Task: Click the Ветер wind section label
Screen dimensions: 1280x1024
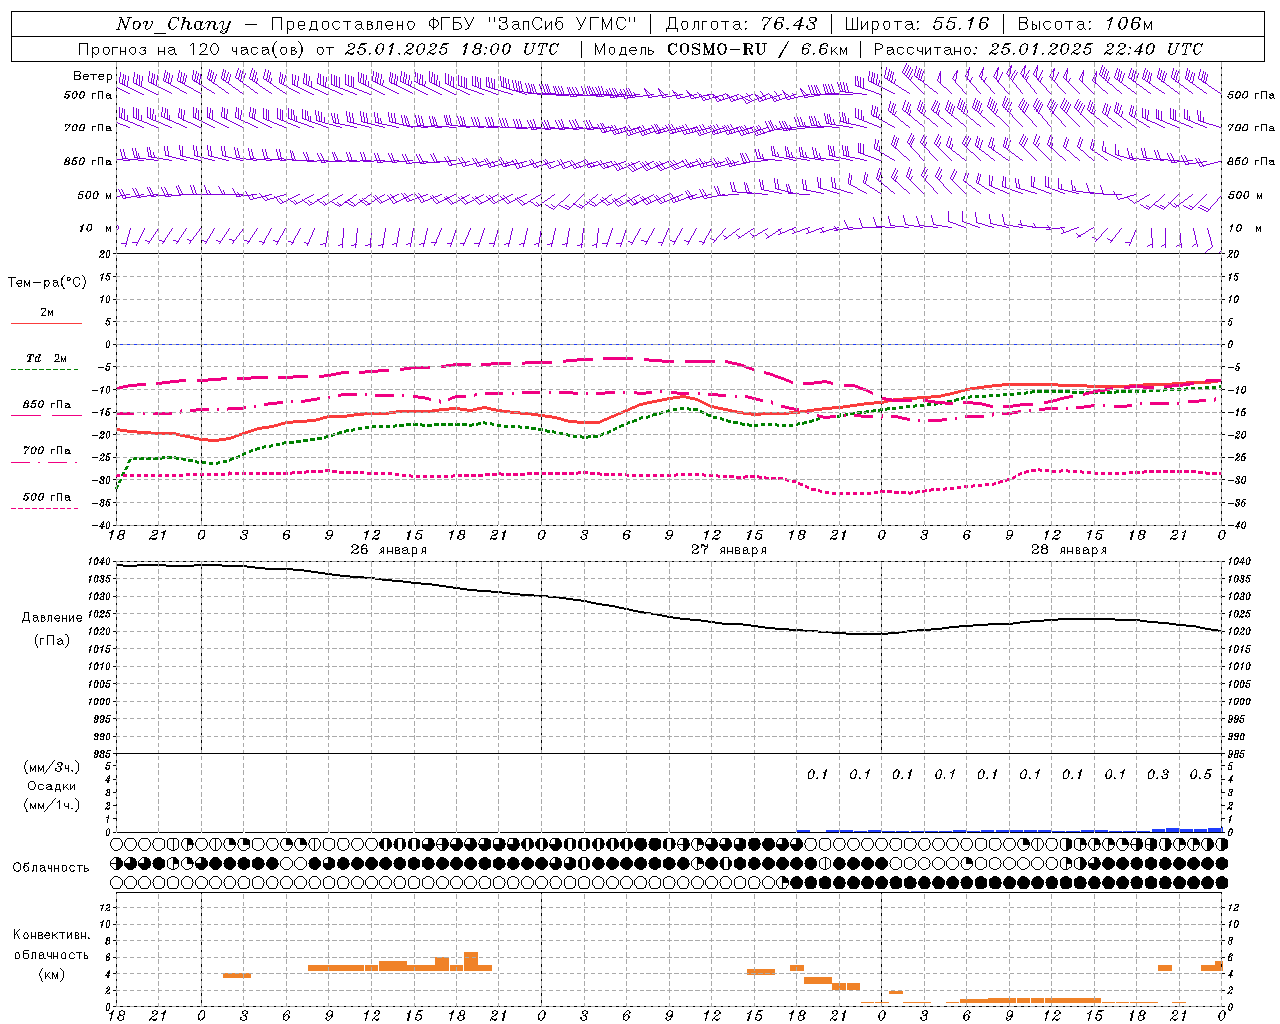Action: (x=91, y=76)
